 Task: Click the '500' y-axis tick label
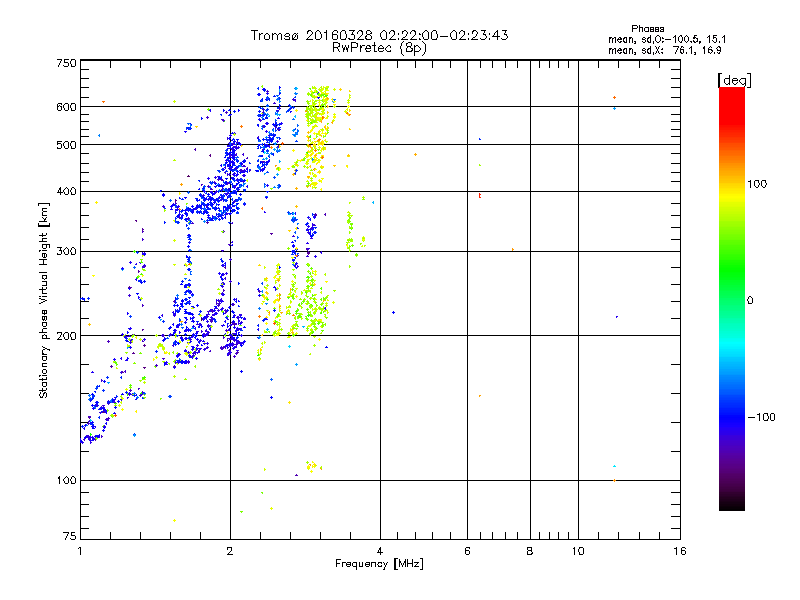point(66,145)
